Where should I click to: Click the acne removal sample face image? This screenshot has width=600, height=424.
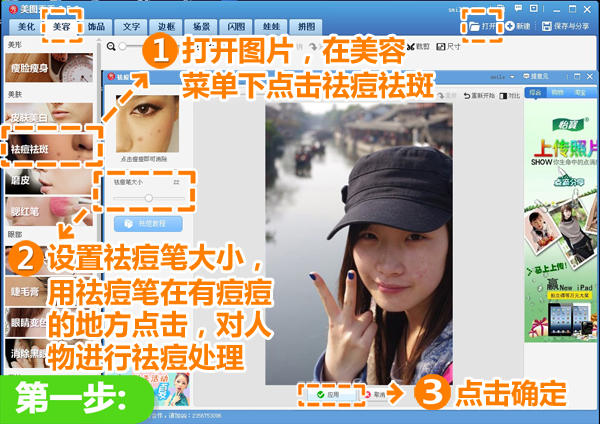147,124
